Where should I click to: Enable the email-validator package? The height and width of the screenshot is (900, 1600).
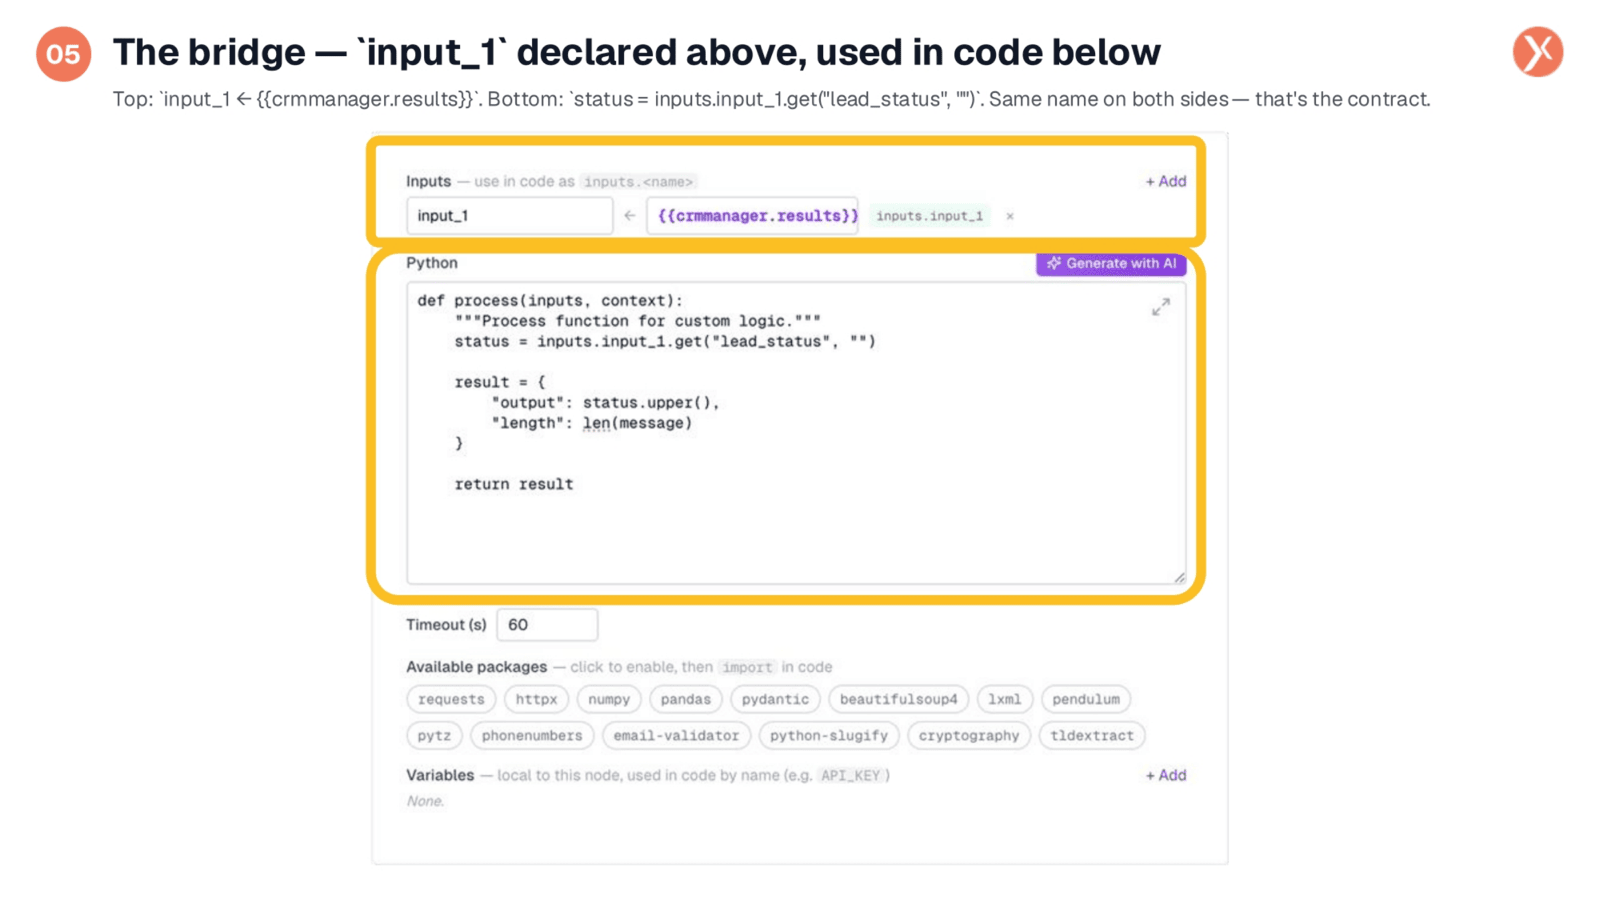(676, 735)
